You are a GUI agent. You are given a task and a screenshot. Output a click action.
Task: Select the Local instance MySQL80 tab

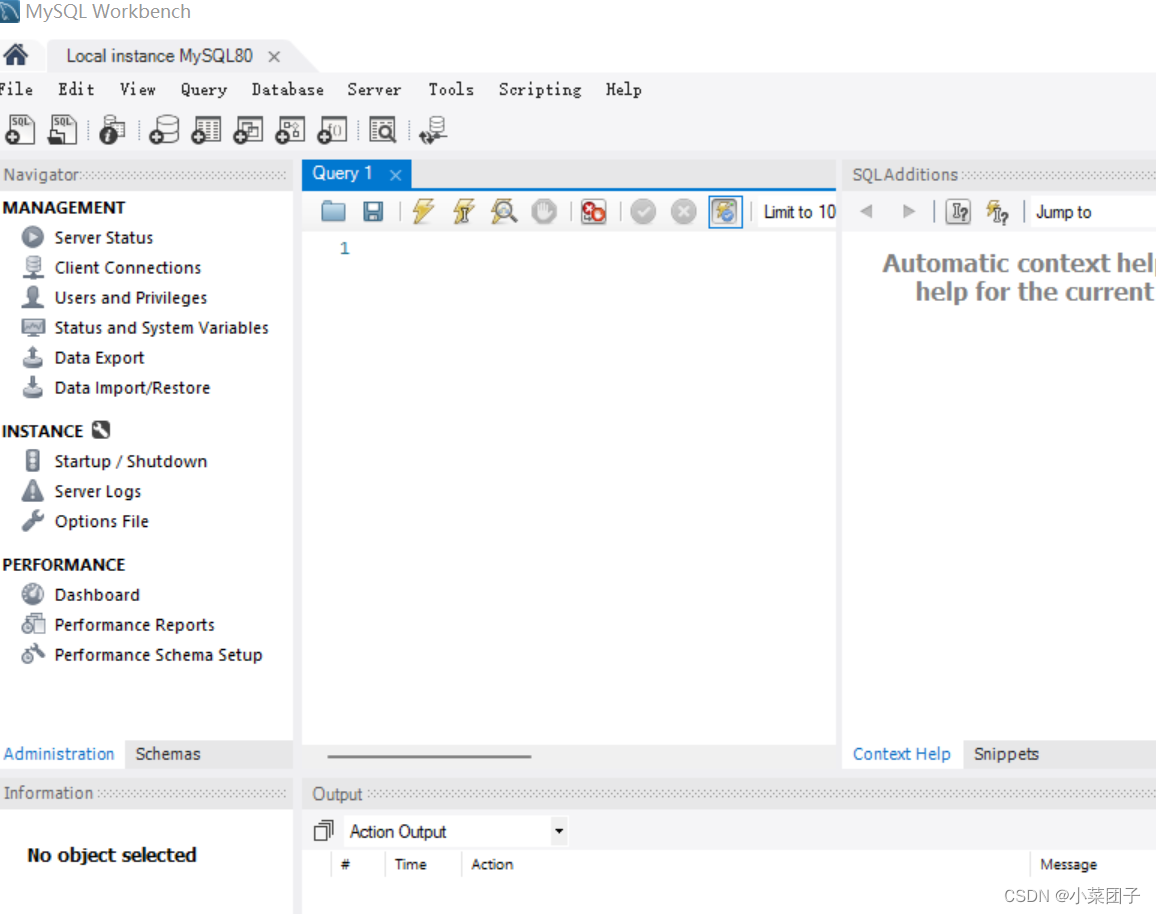159,56
